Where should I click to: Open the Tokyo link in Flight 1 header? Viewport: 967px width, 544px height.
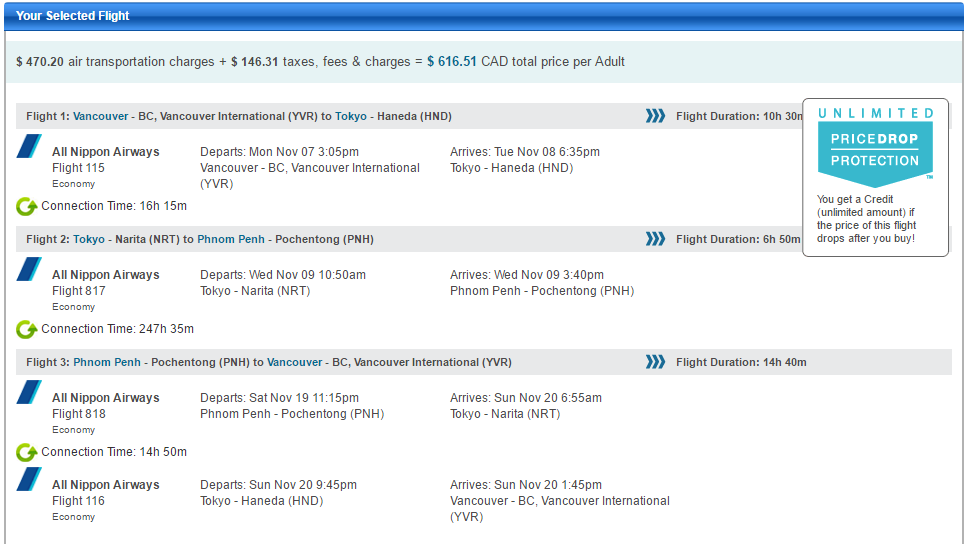(351, 116)
